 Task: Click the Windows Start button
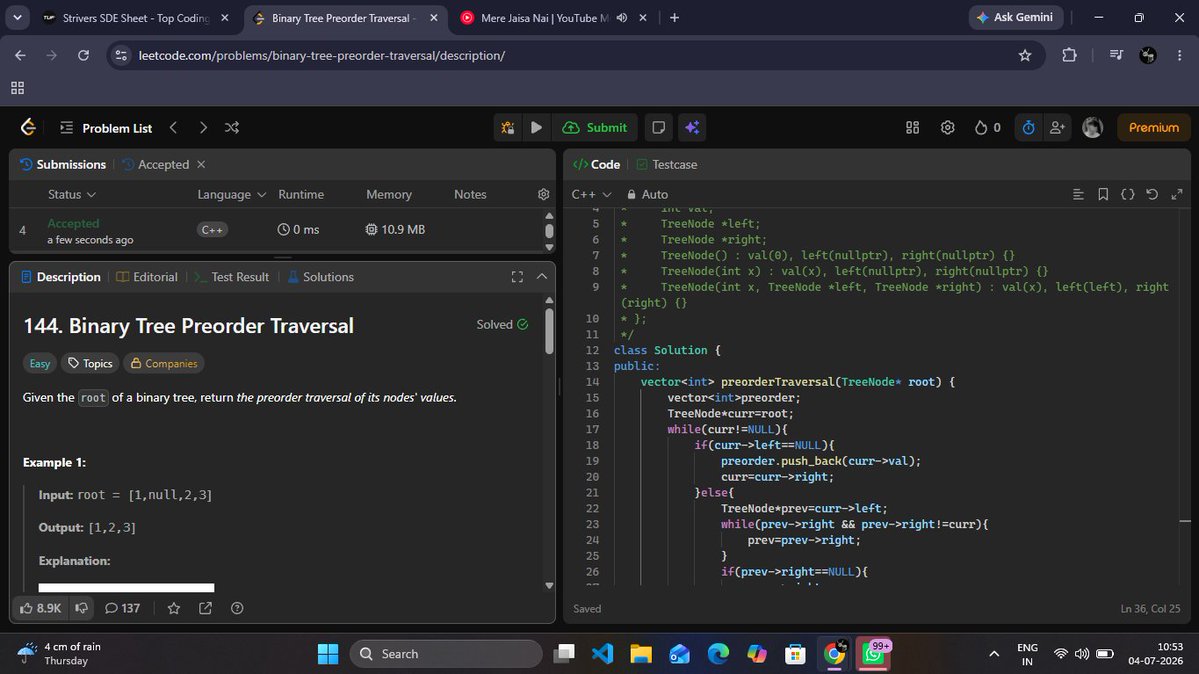[x=328, y=654]
